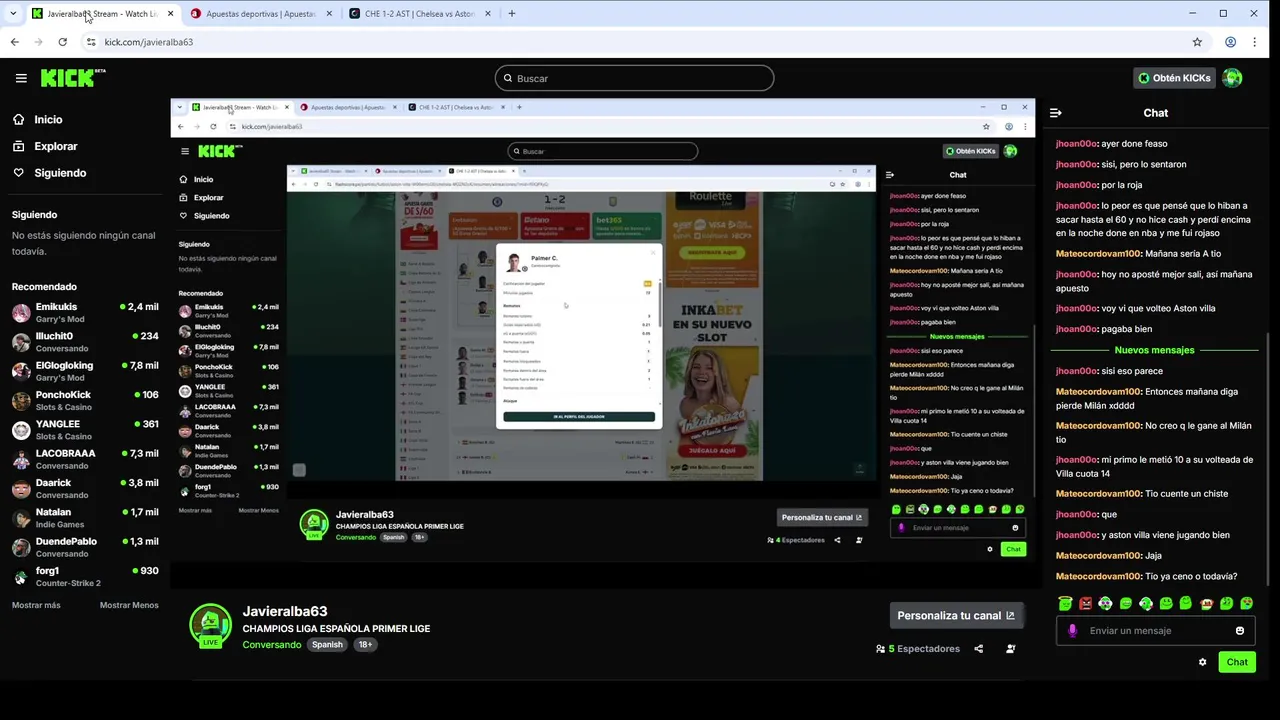Go to Inicio in sidebar
Image resolution: width=1280 pixels, height=720 pixels.
(x=37, y=119)
